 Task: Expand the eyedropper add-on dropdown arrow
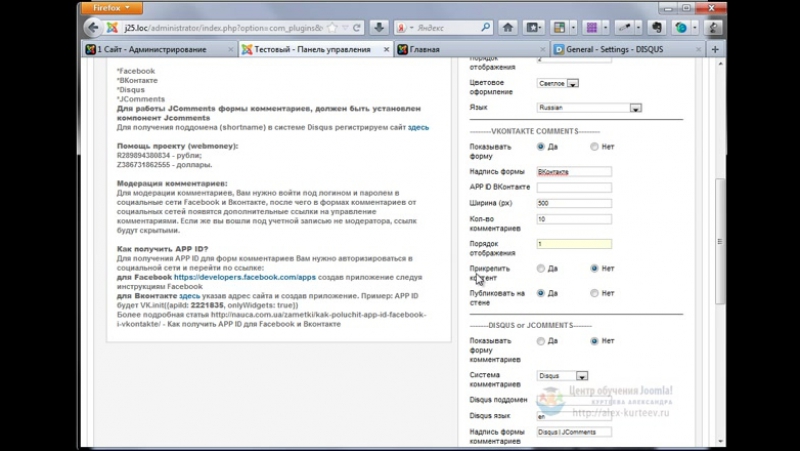coord(638,28)
